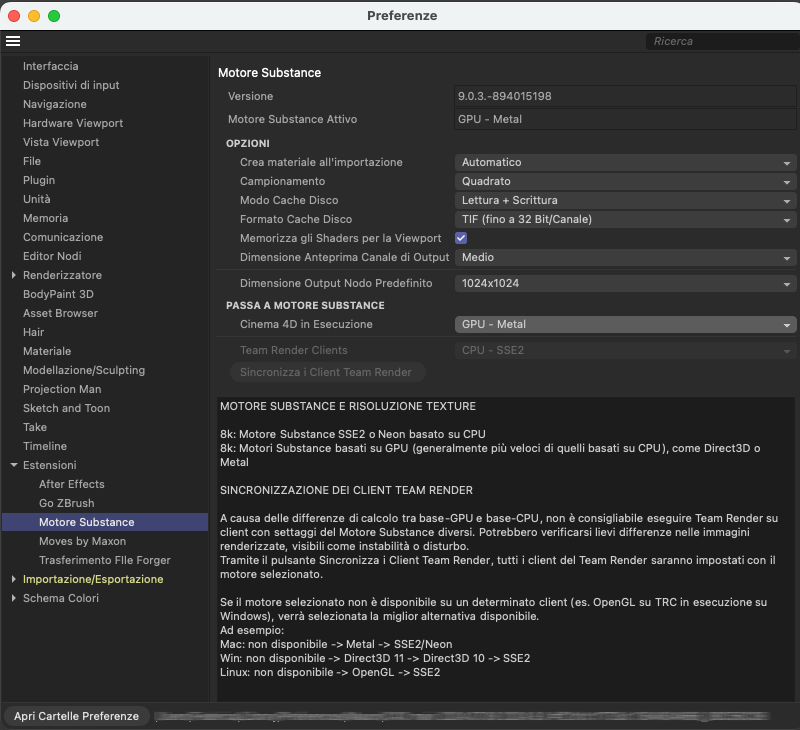Open Schema Colori category label
The image size is (800, 730).
click(61, 598)
